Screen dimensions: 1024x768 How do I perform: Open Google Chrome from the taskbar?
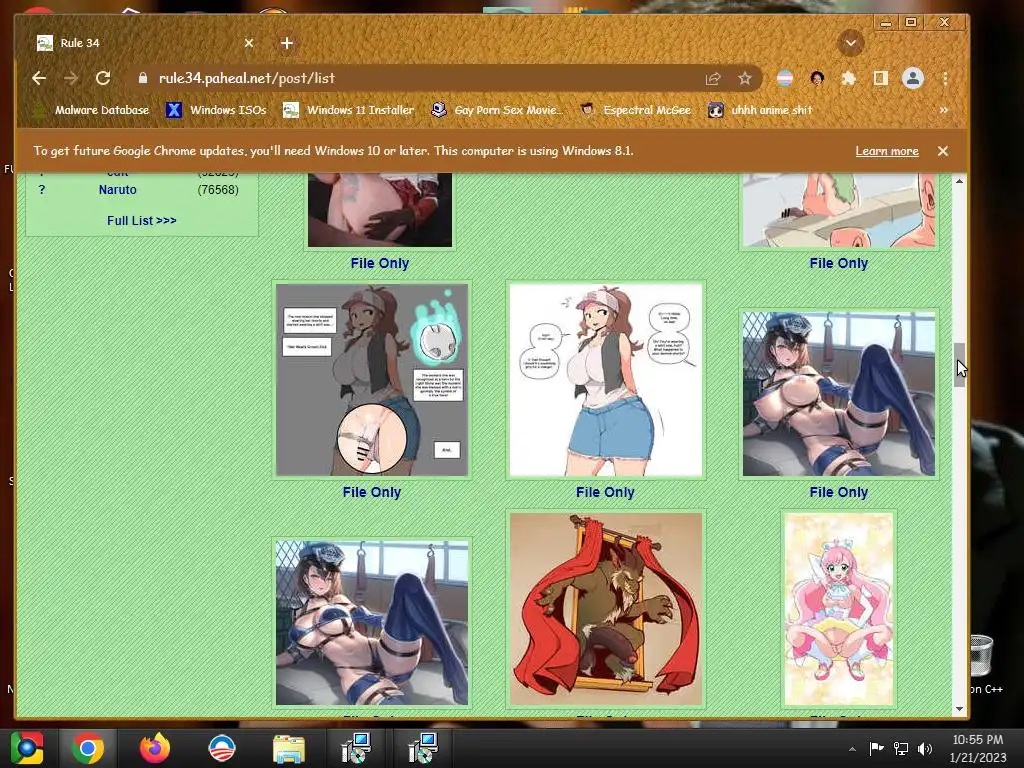coord(88,748)
